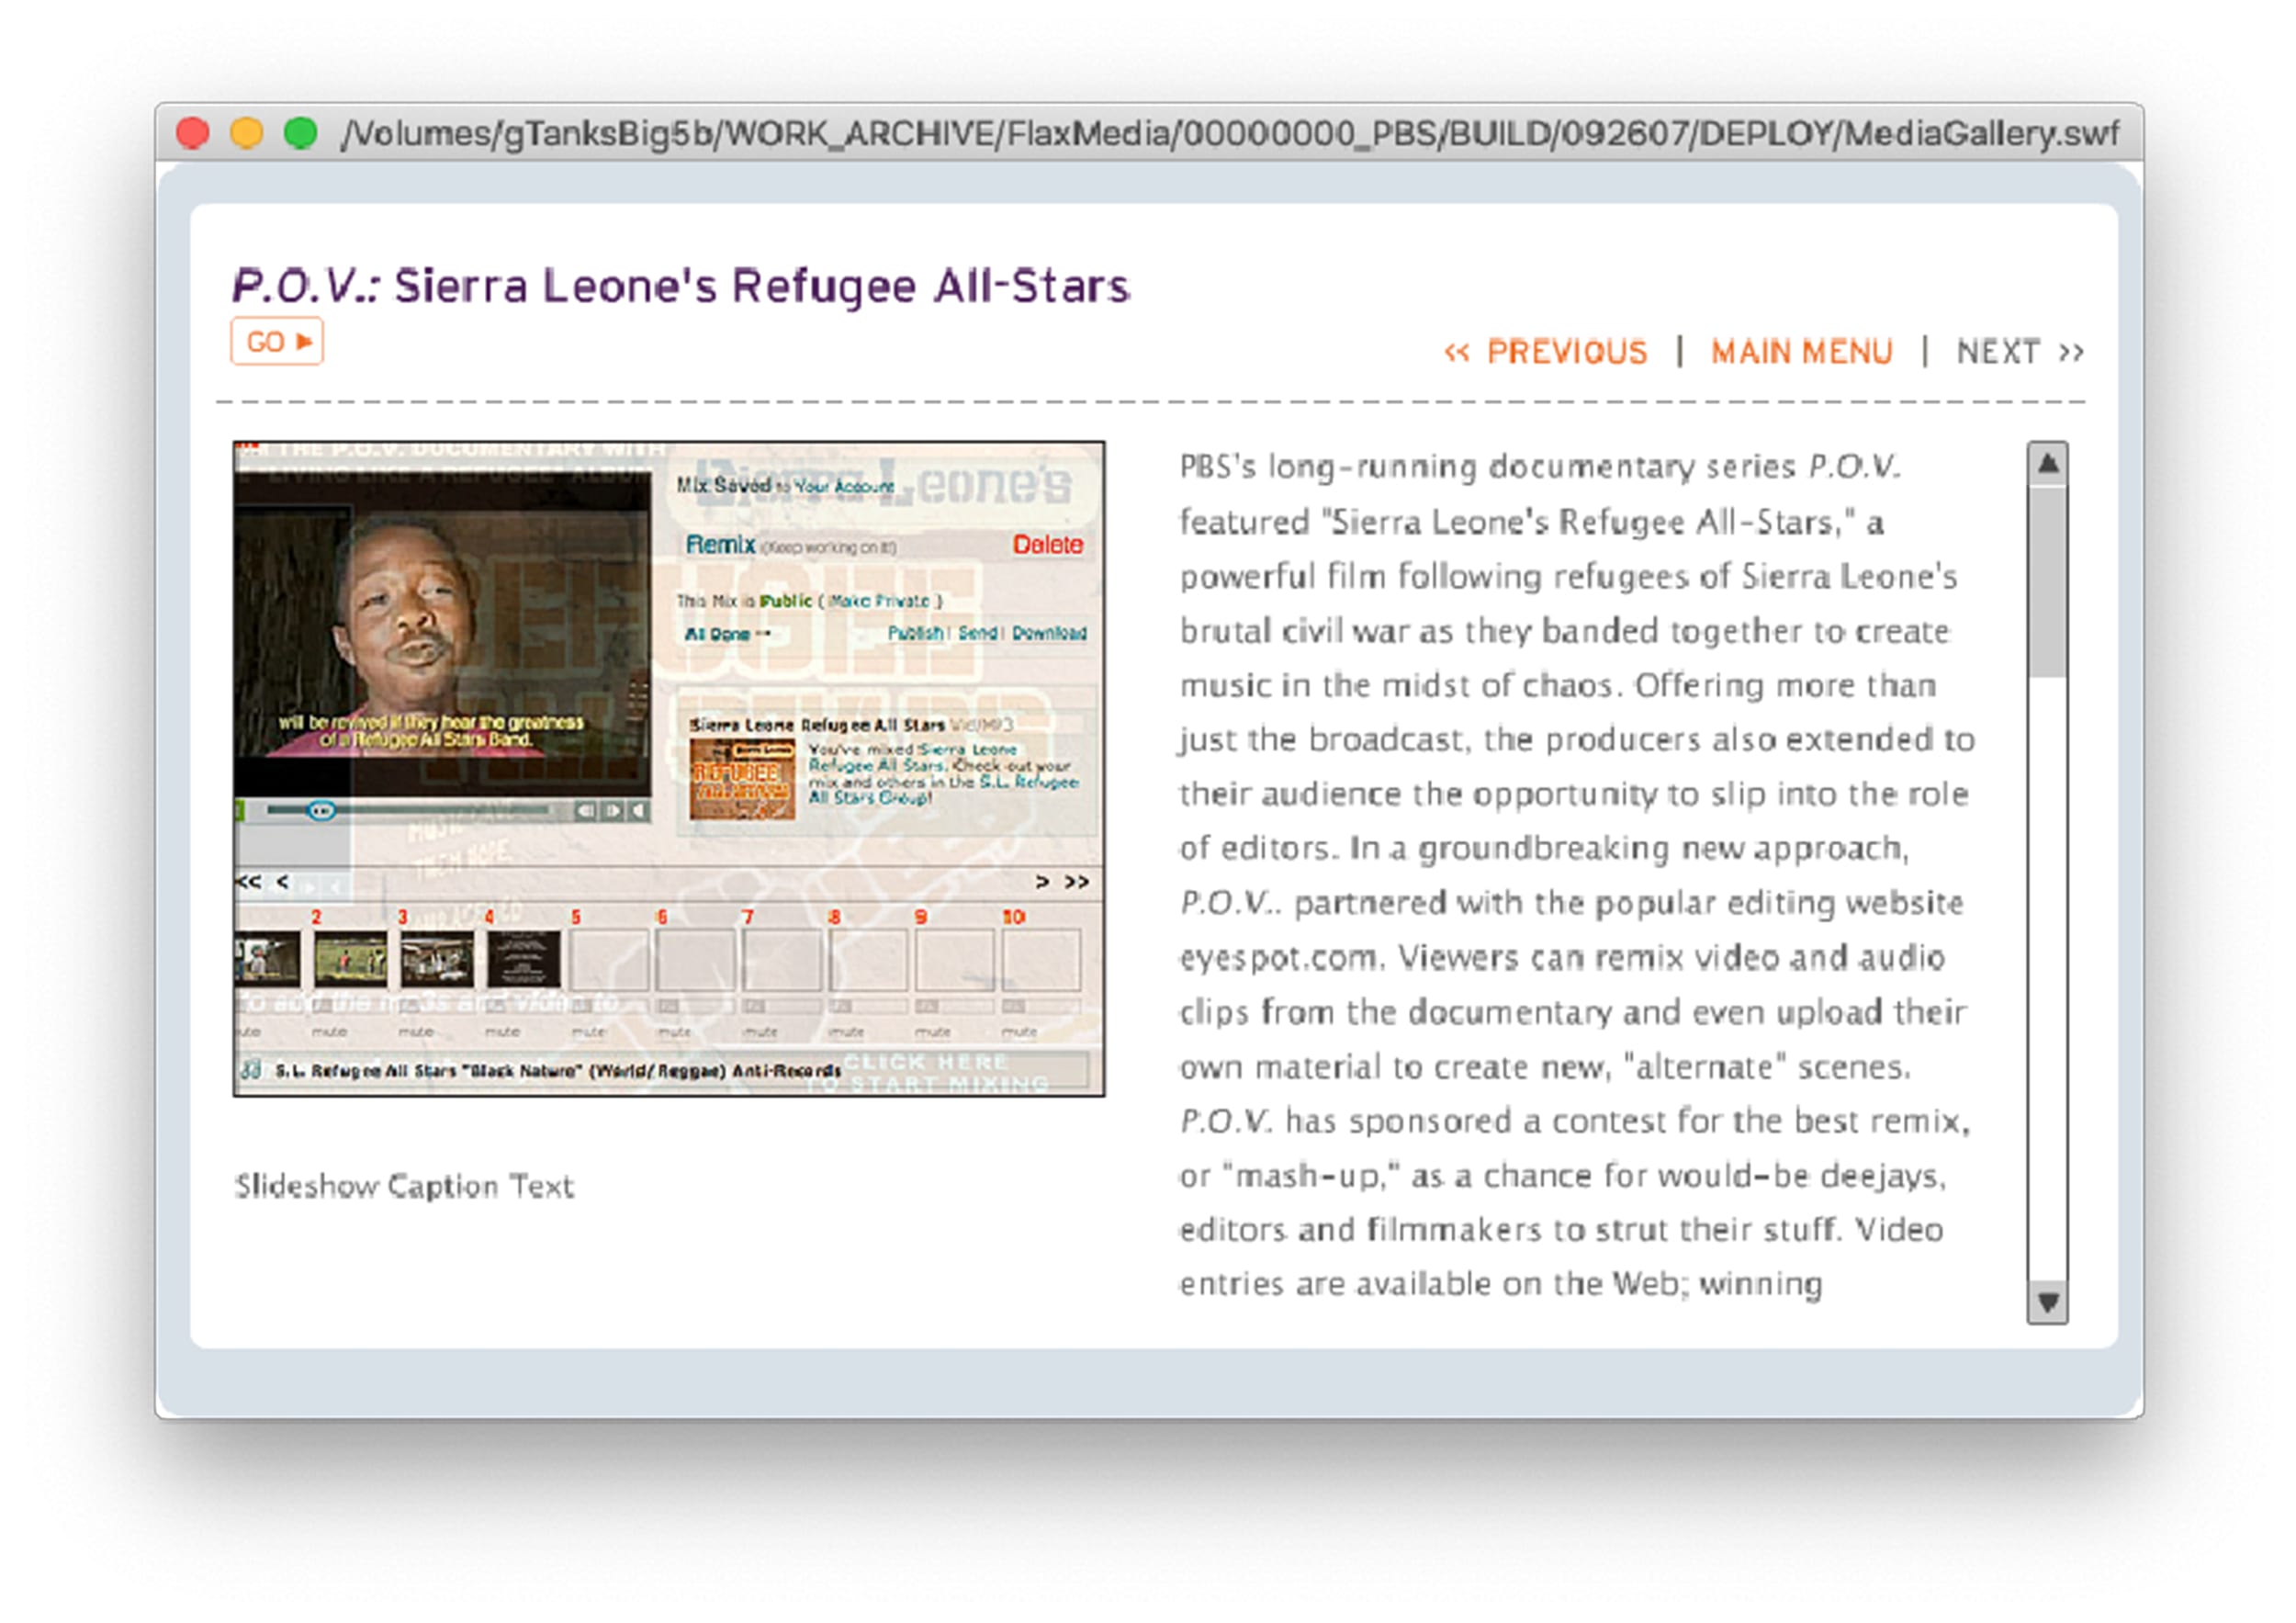
Task: Click the text panel scrollbar thumb
Action: pos(2047,580)
